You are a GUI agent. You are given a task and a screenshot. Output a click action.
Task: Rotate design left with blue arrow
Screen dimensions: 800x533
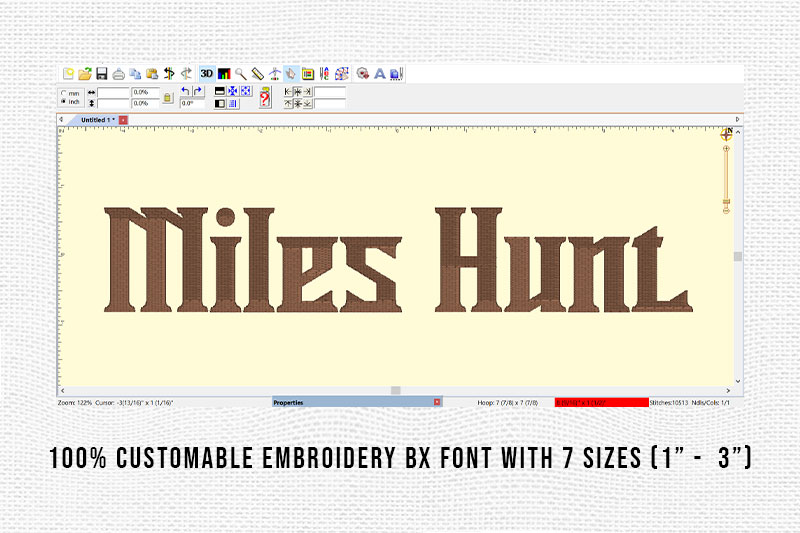point(186,91)
